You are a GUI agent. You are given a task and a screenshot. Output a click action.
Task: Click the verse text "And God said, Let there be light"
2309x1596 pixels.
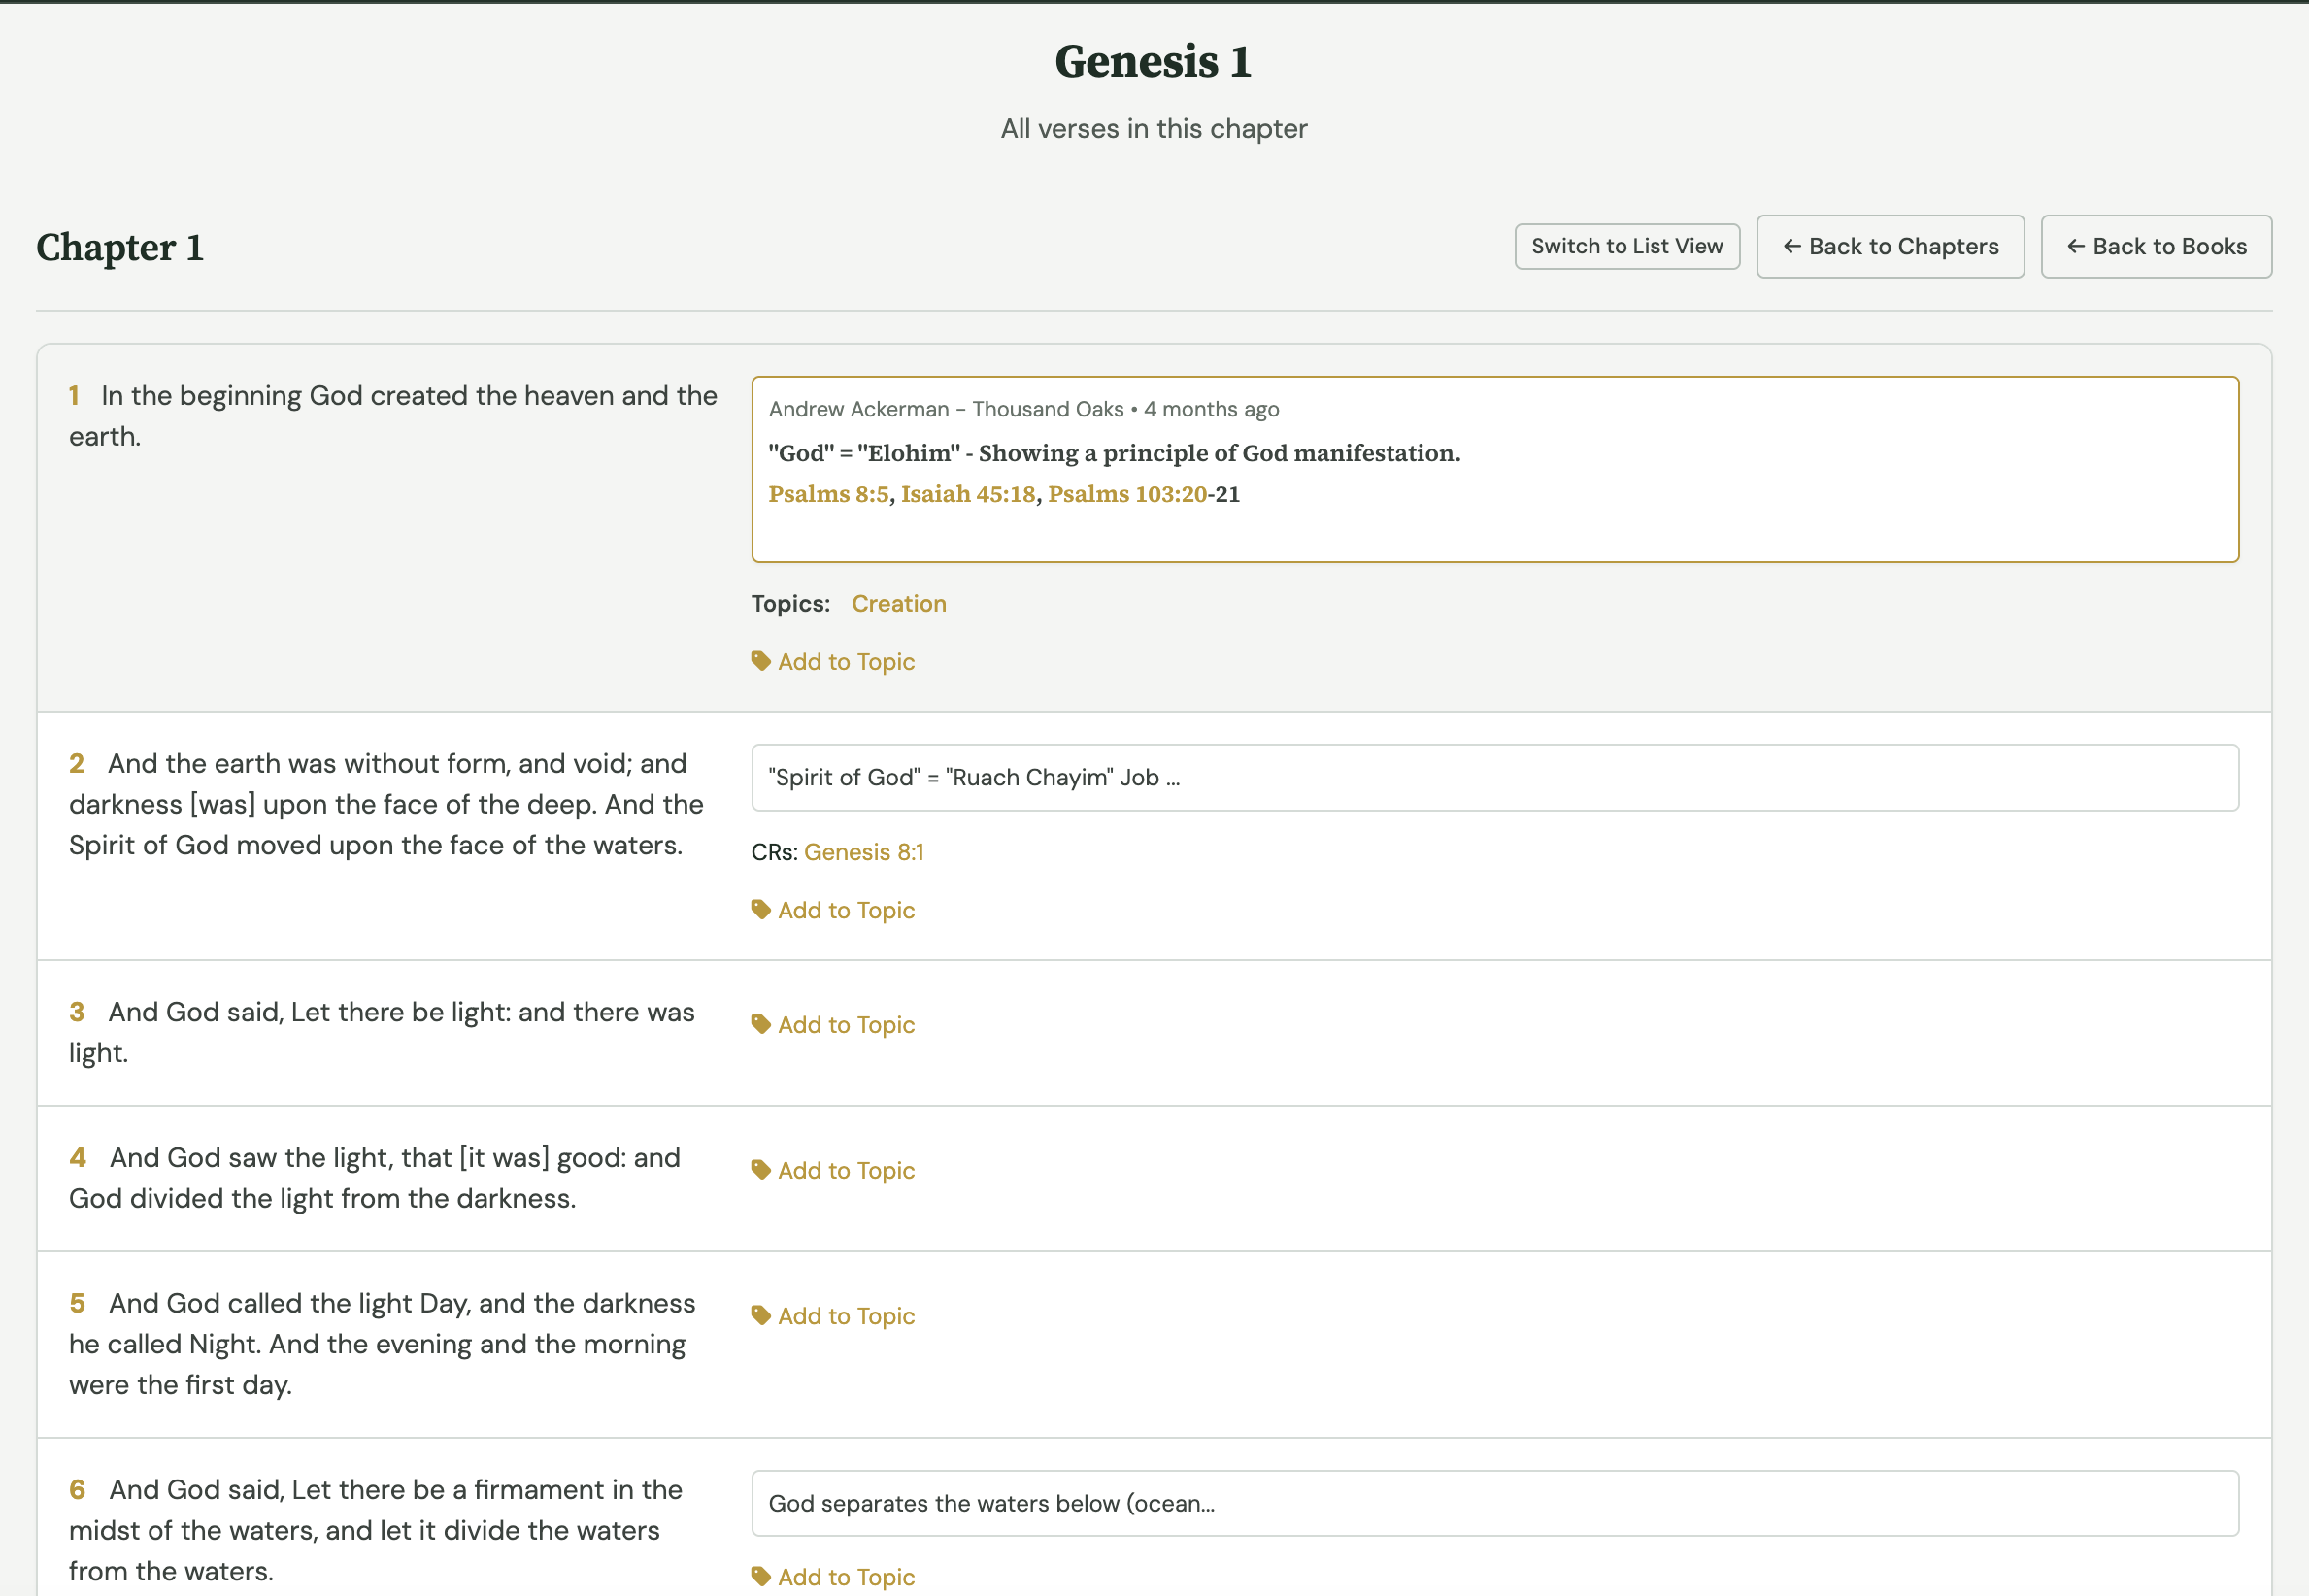tap(309, 1012)
